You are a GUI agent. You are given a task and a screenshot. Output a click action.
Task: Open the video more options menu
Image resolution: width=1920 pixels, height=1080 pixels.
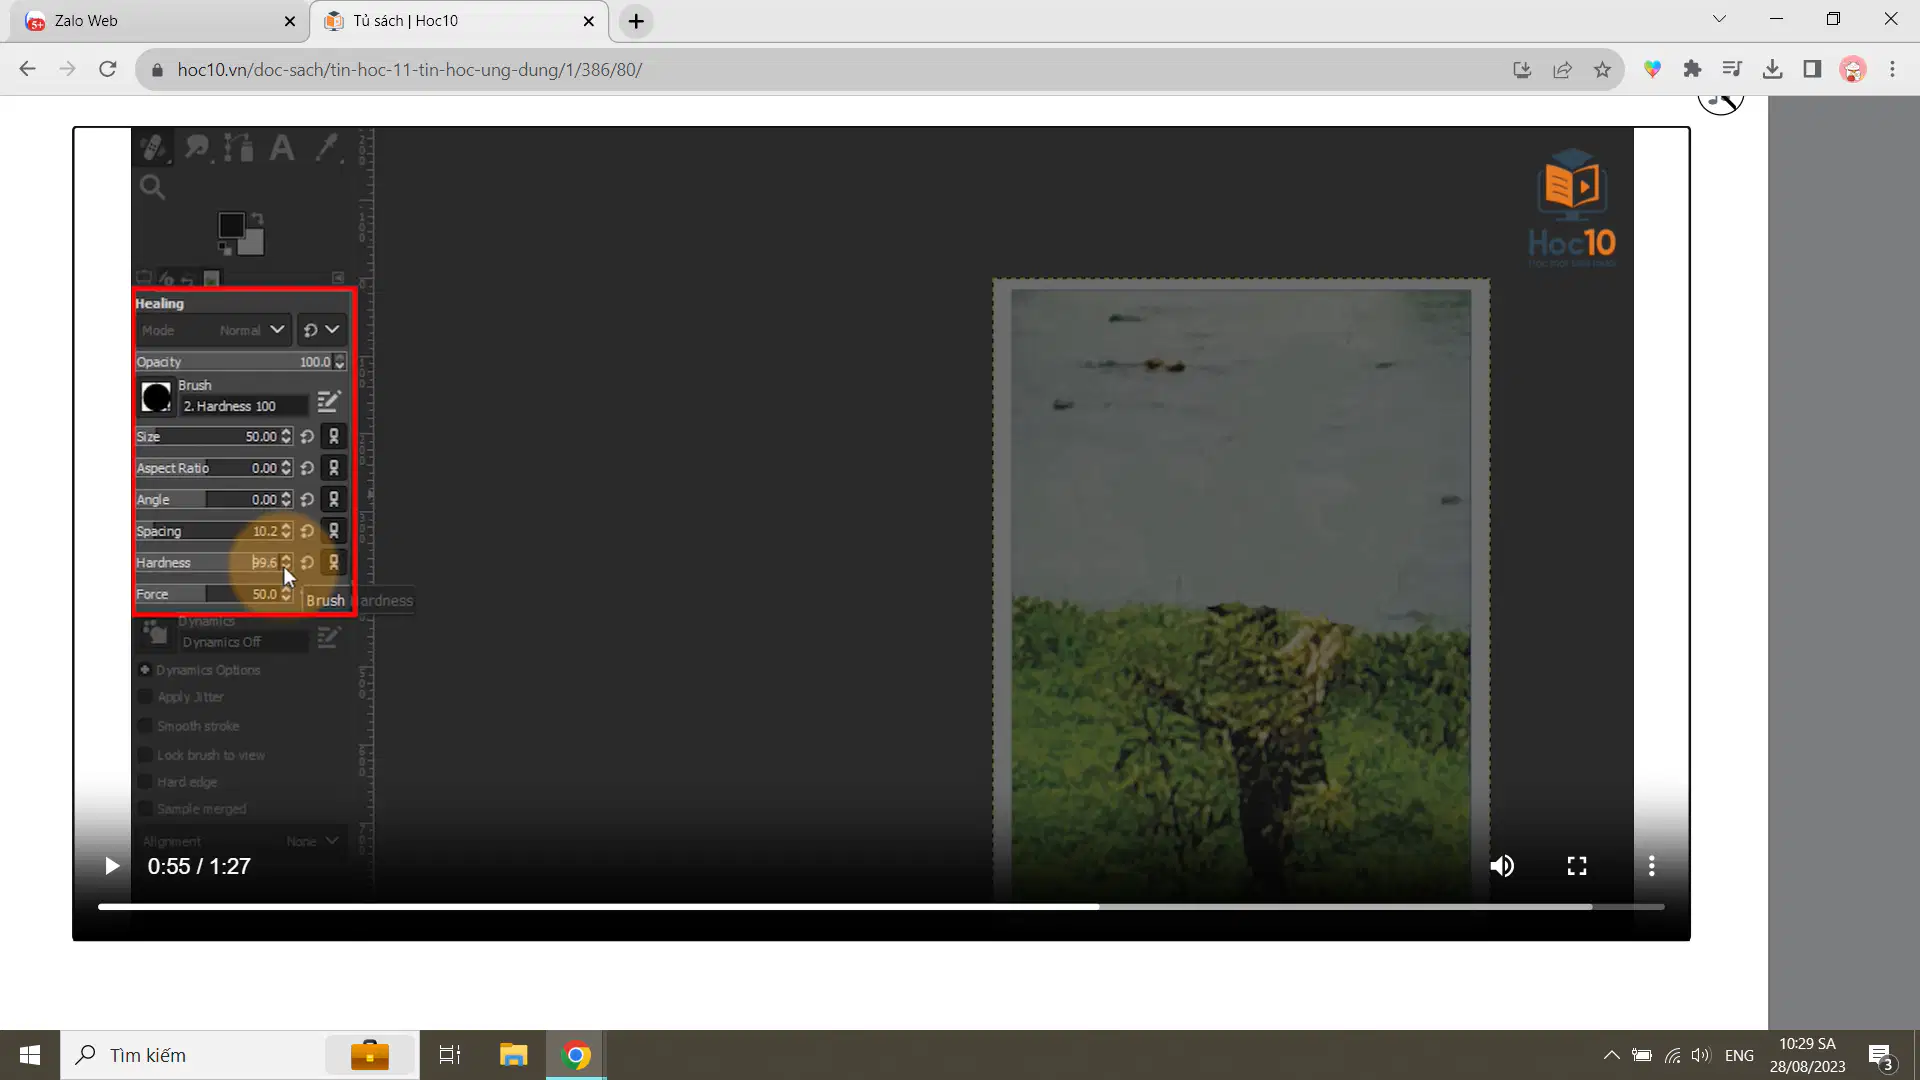click(1651, 866)
